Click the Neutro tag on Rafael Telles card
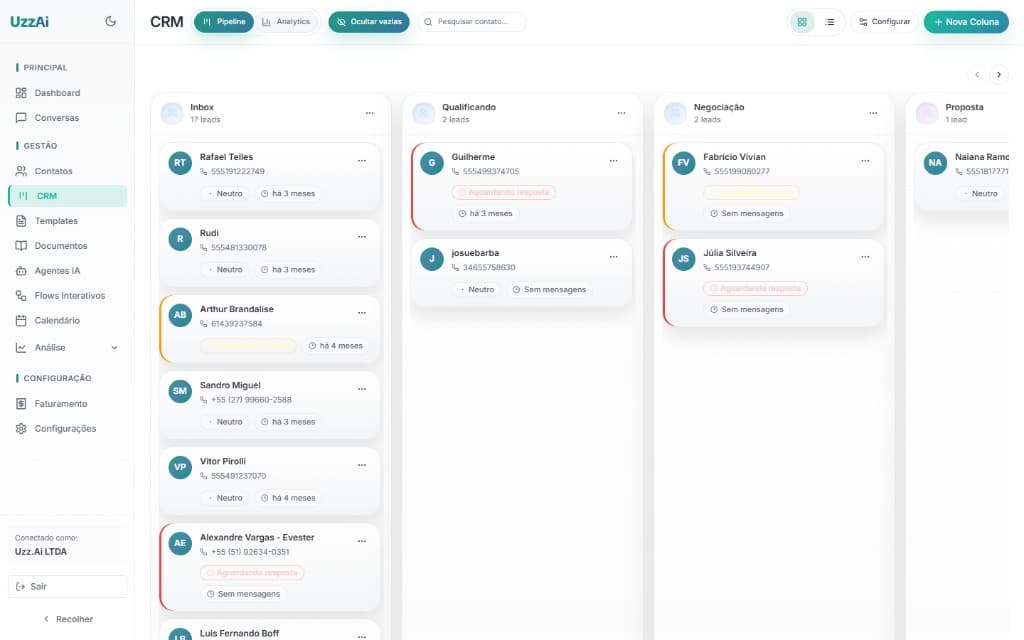 (x=225, y=193)
